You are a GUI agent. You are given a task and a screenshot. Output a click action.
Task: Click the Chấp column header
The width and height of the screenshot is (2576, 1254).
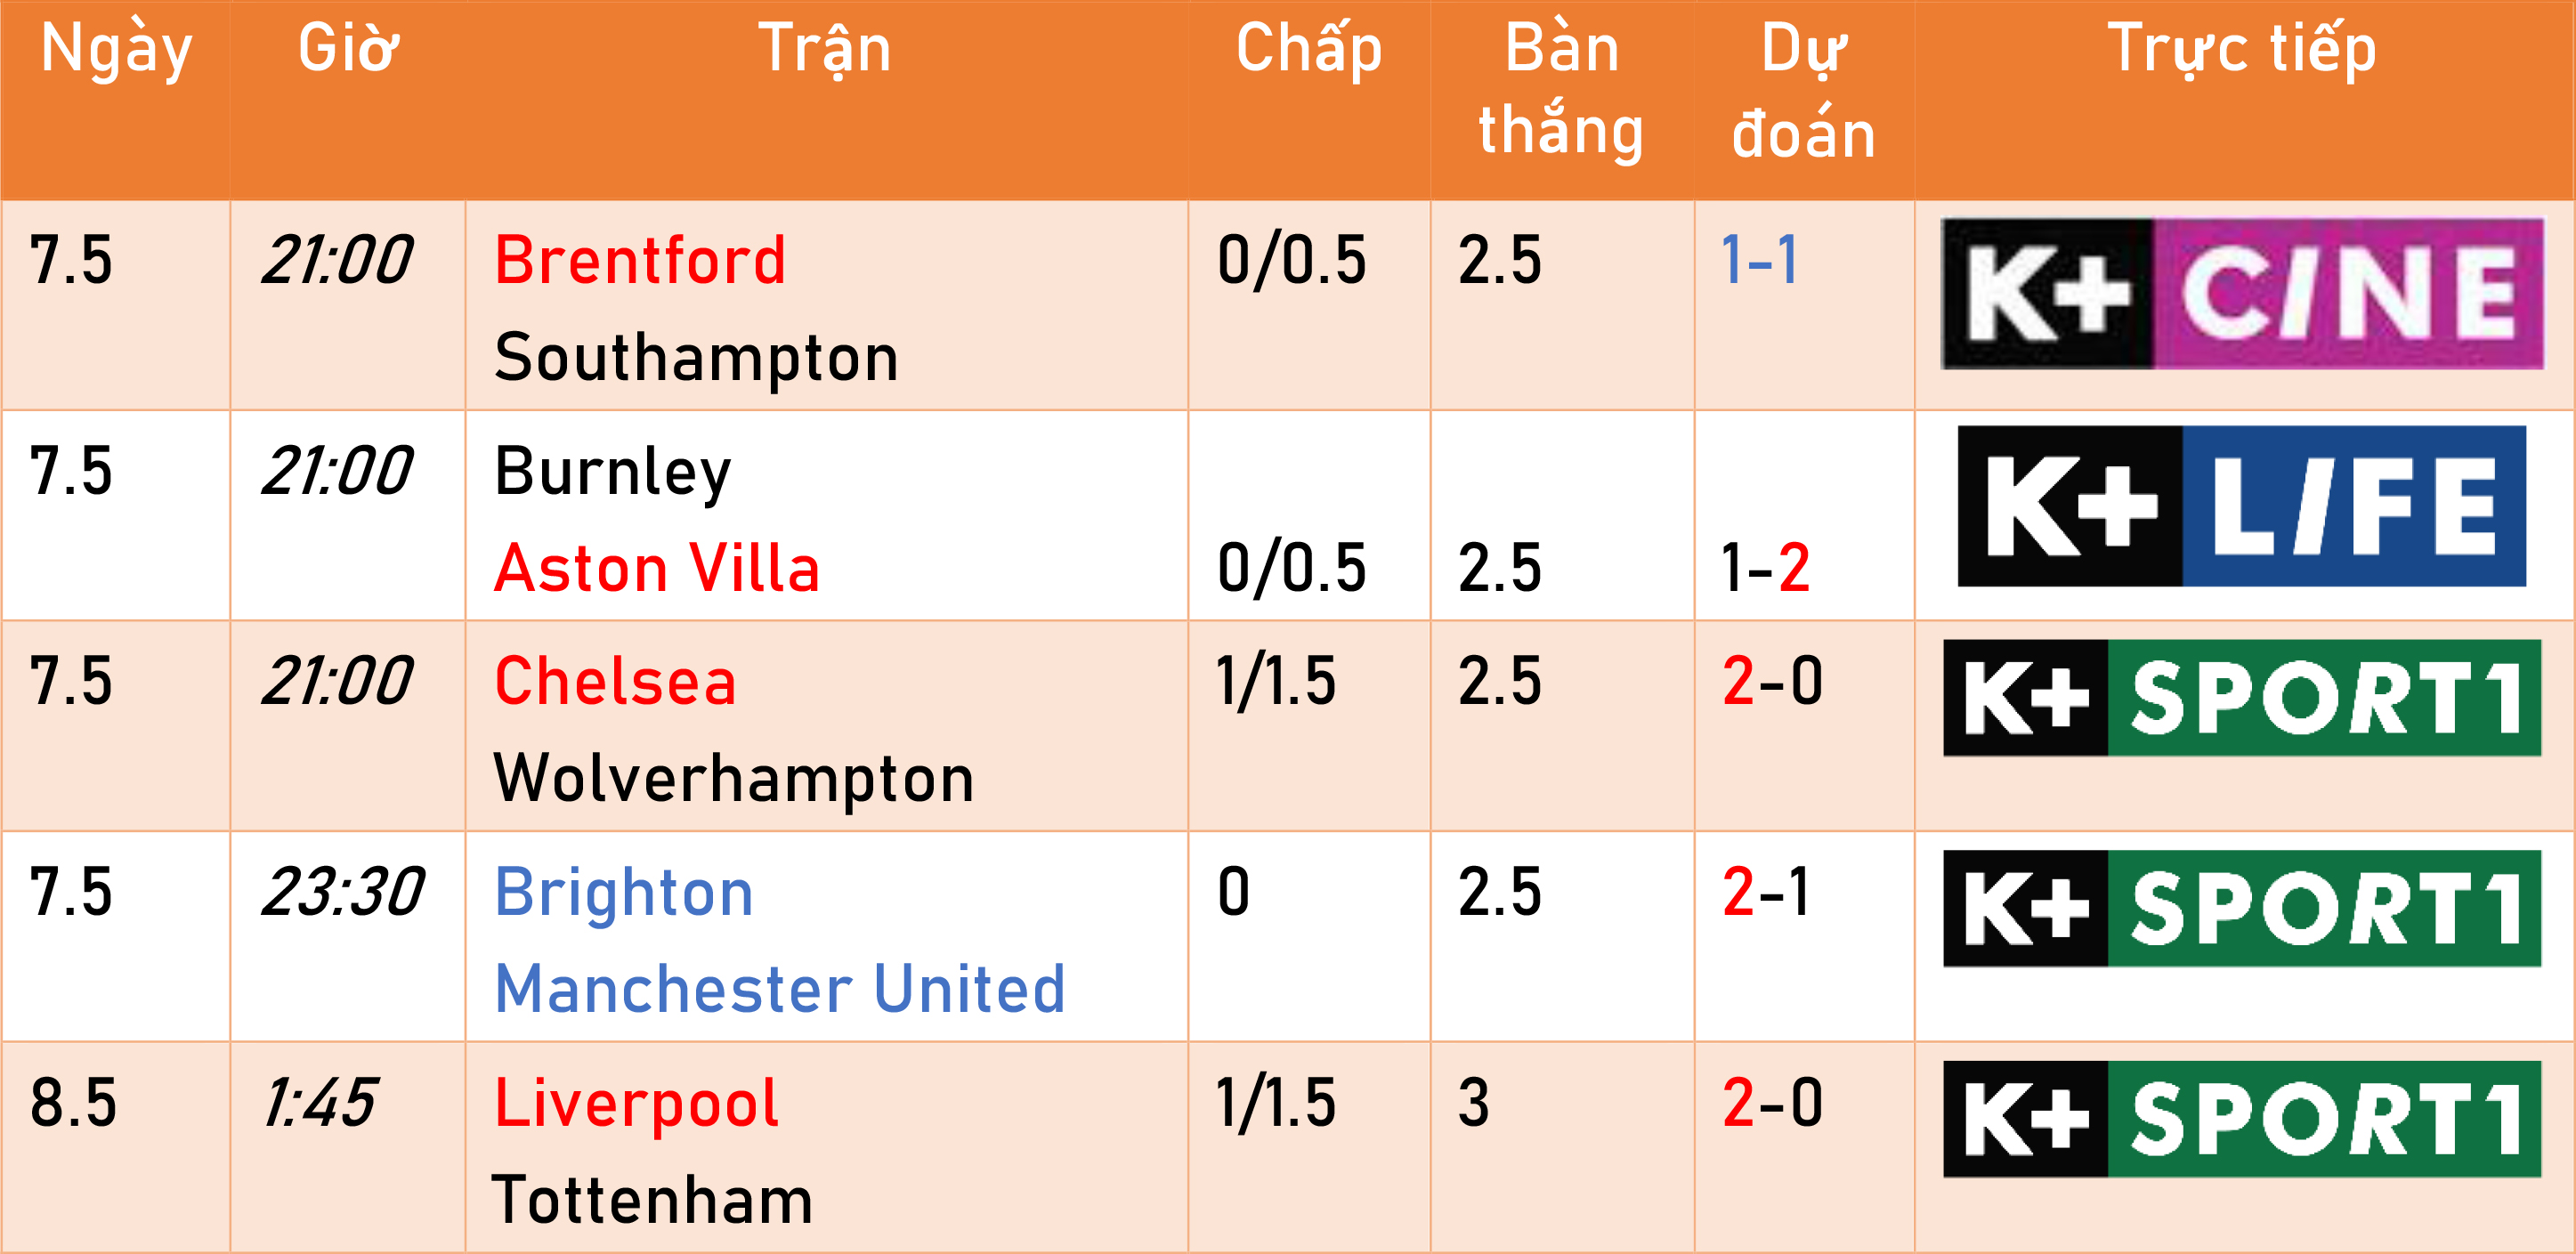pyautogui.click(x=1309, y=48)
